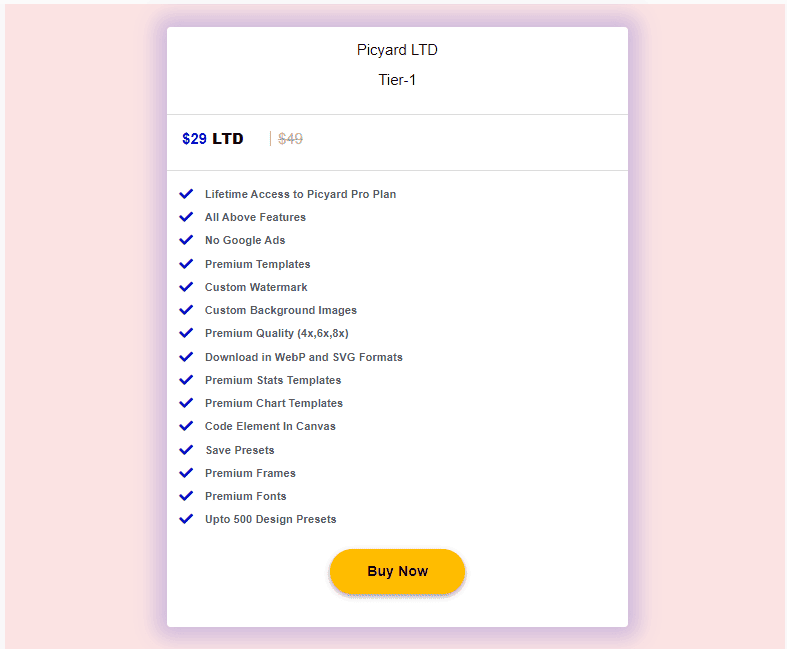Click checkmark beside No Google Ads
This screenshot has width=787, height=649.
pyautogui.click(x=186, y=240)
